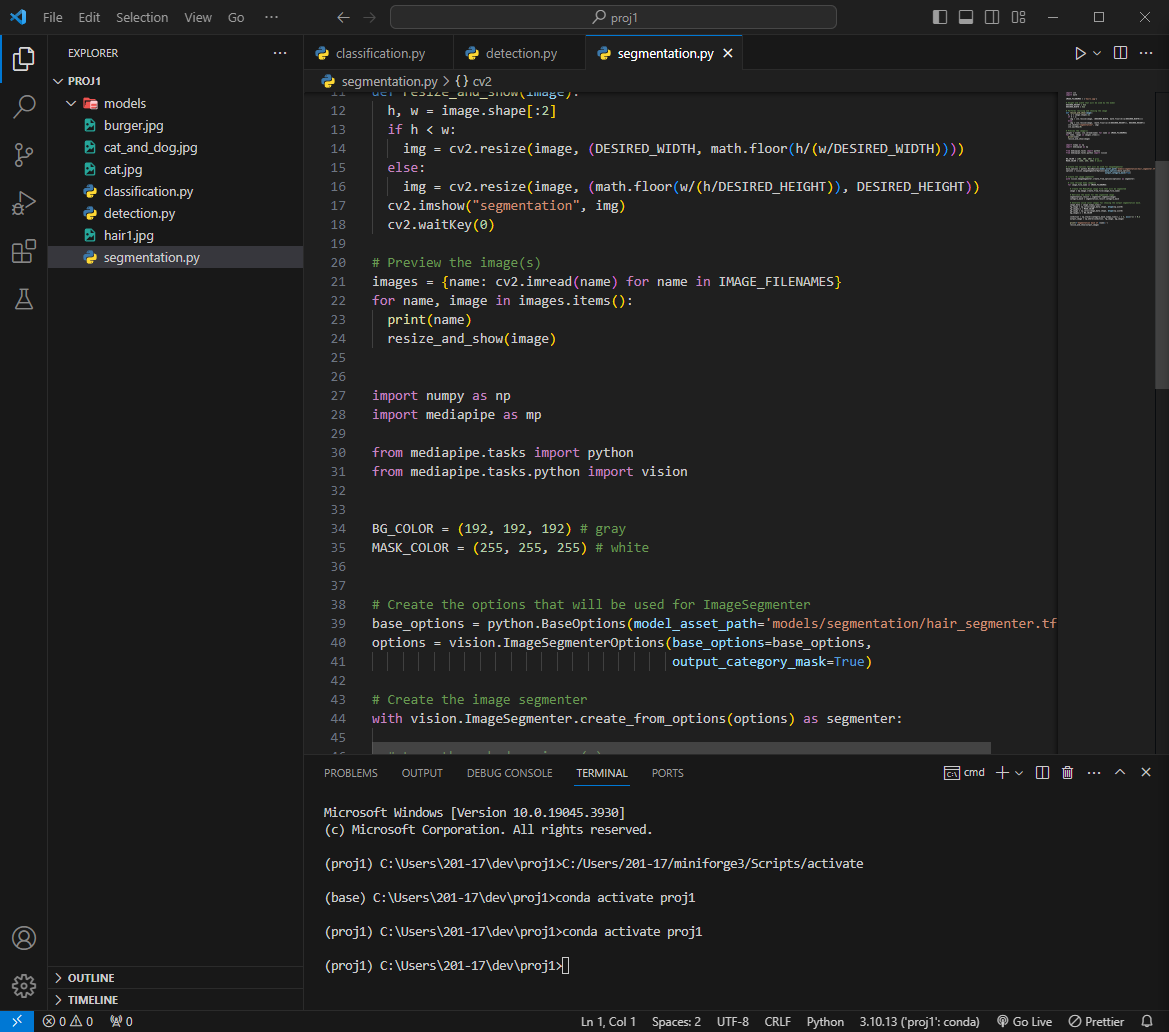Open hidden menus via title bar ellipsis
The image size is (1169, 1032).
point(271,17)
